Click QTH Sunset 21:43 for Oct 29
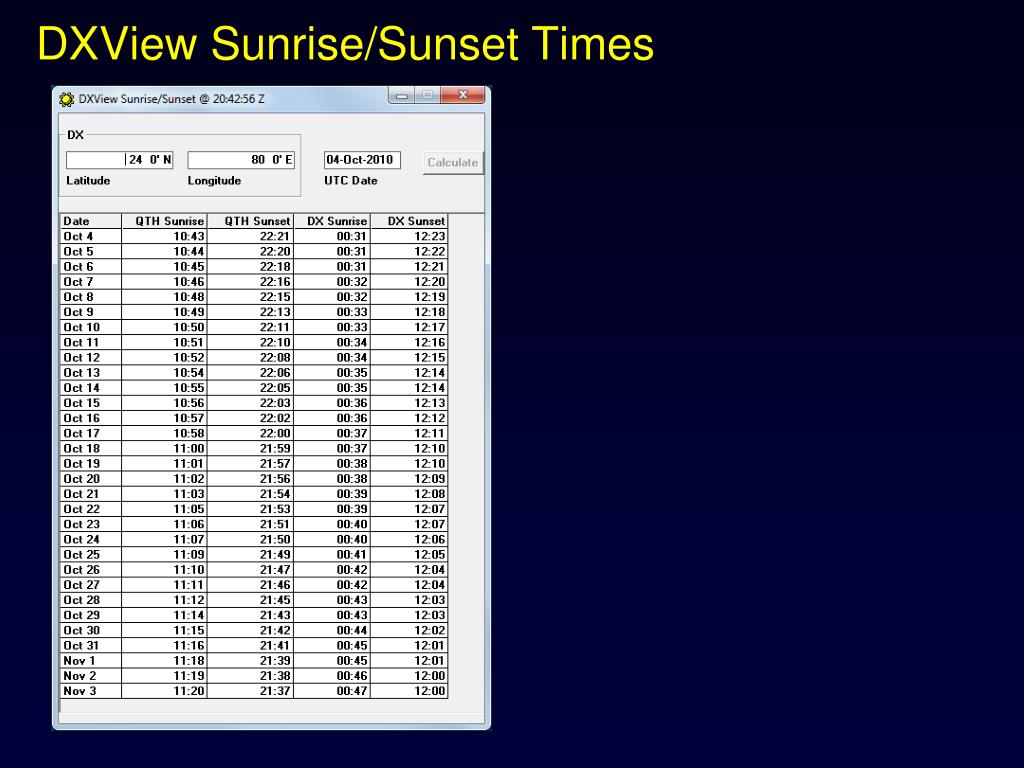The image size is (1024, 768). [251, 615]
